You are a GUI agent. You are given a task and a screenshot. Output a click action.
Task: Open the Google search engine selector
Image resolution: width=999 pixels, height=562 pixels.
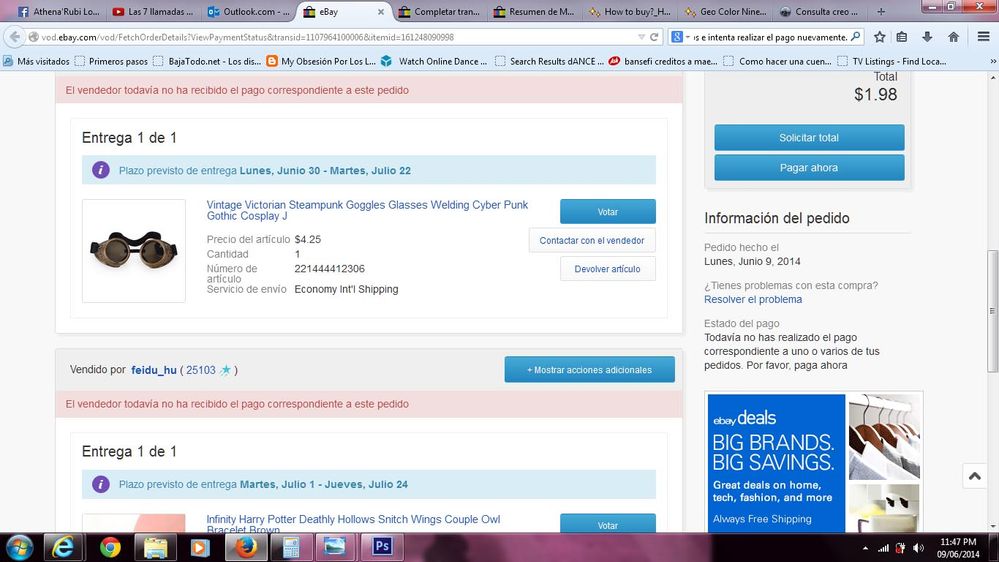point(680,37)
